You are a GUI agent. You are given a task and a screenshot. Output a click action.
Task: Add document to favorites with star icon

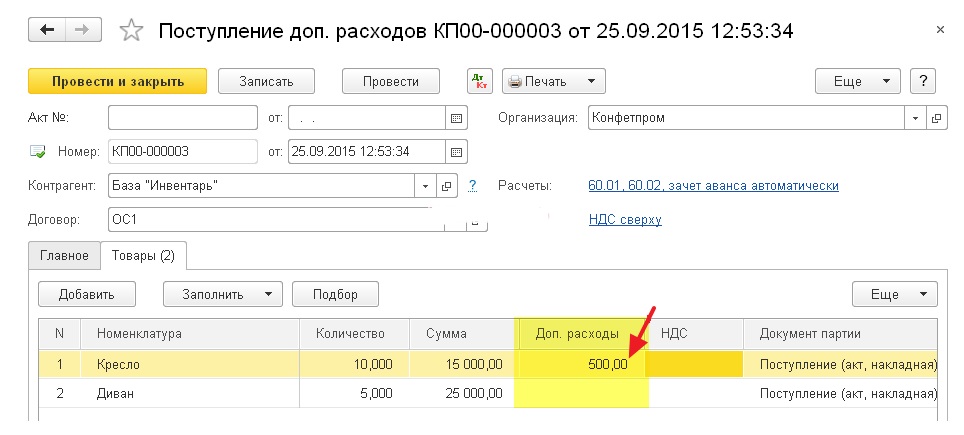coord(131,30)
